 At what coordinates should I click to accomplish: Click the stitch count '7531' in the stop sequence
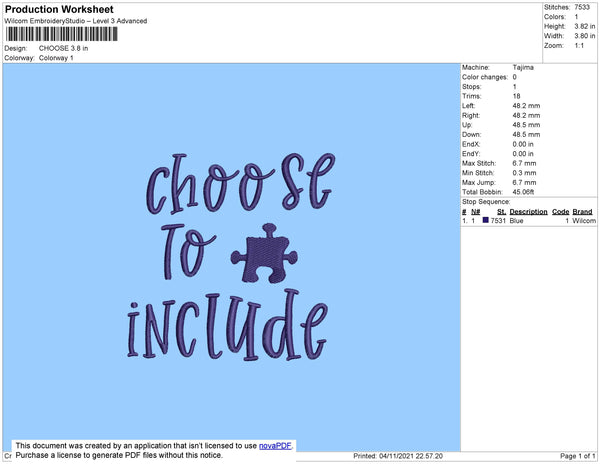point(498,221)
